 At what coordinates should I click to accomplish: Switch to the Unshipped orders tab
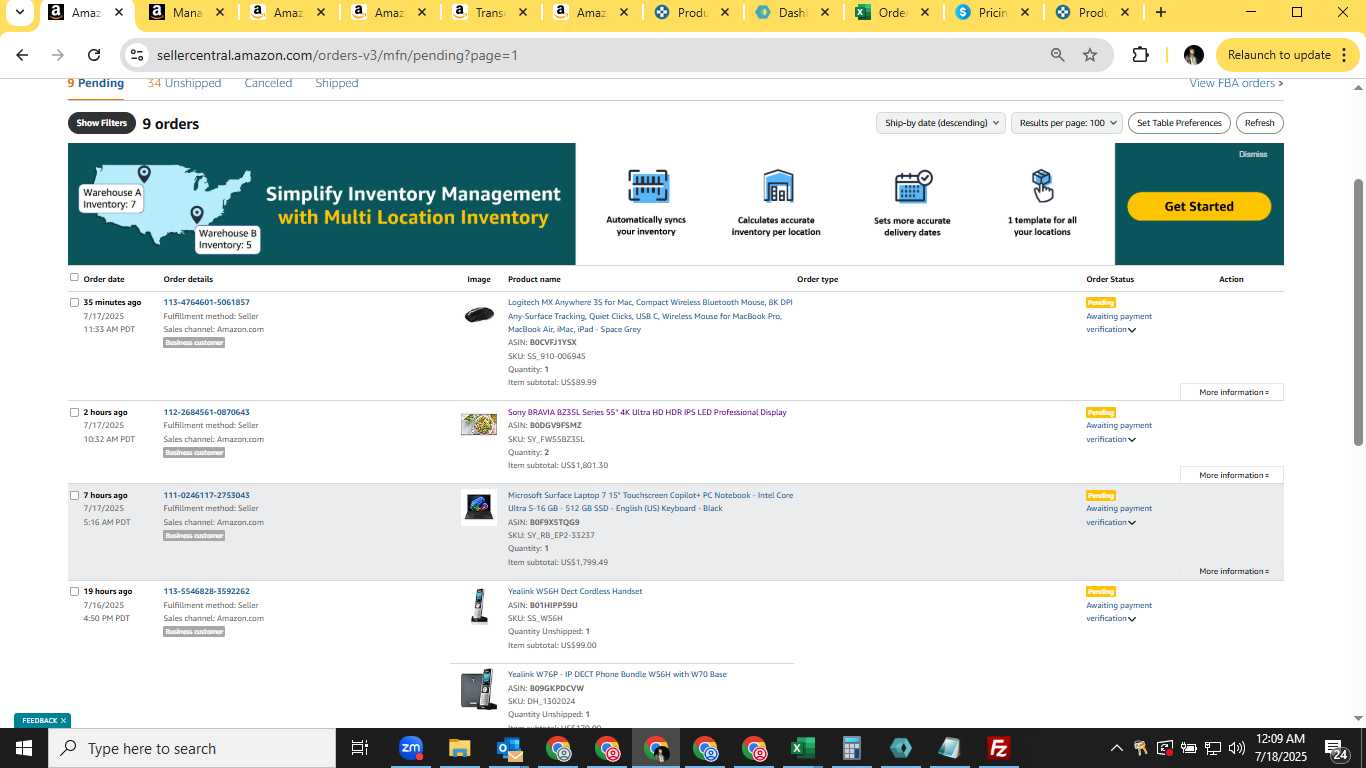point(184,83)
